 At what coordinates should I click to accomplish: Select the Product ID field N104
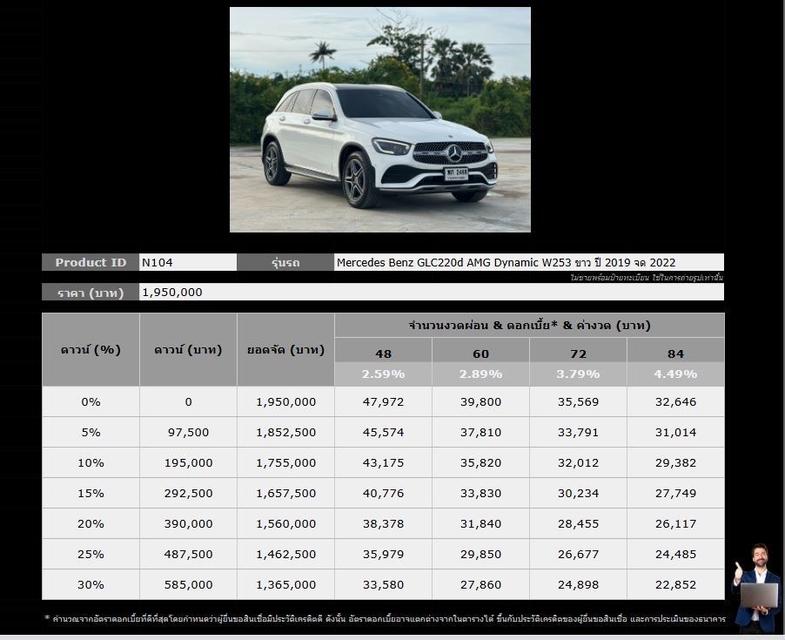pos(187,262)
